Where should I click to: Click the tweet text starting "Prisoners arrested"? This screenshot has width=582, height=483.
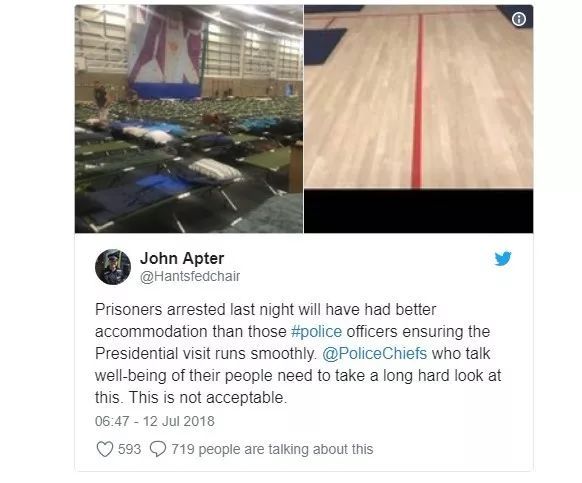tap(298, 353)
